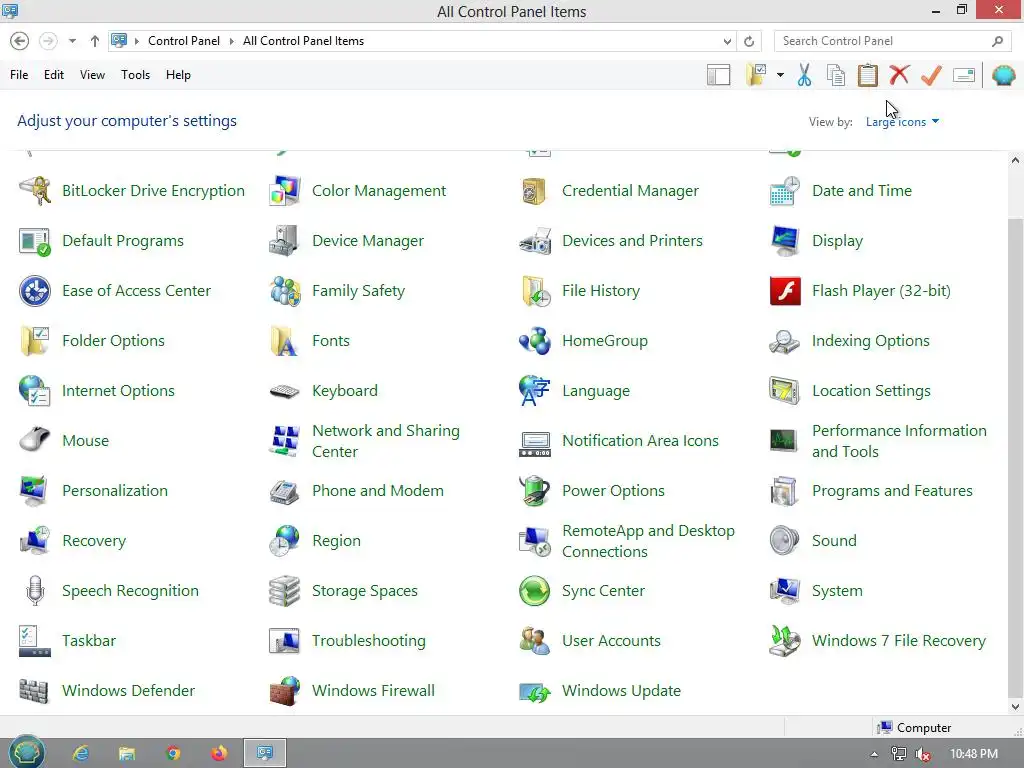Click the Credential Manager safe icon
1024x768 pixels.
coord(534,191)
